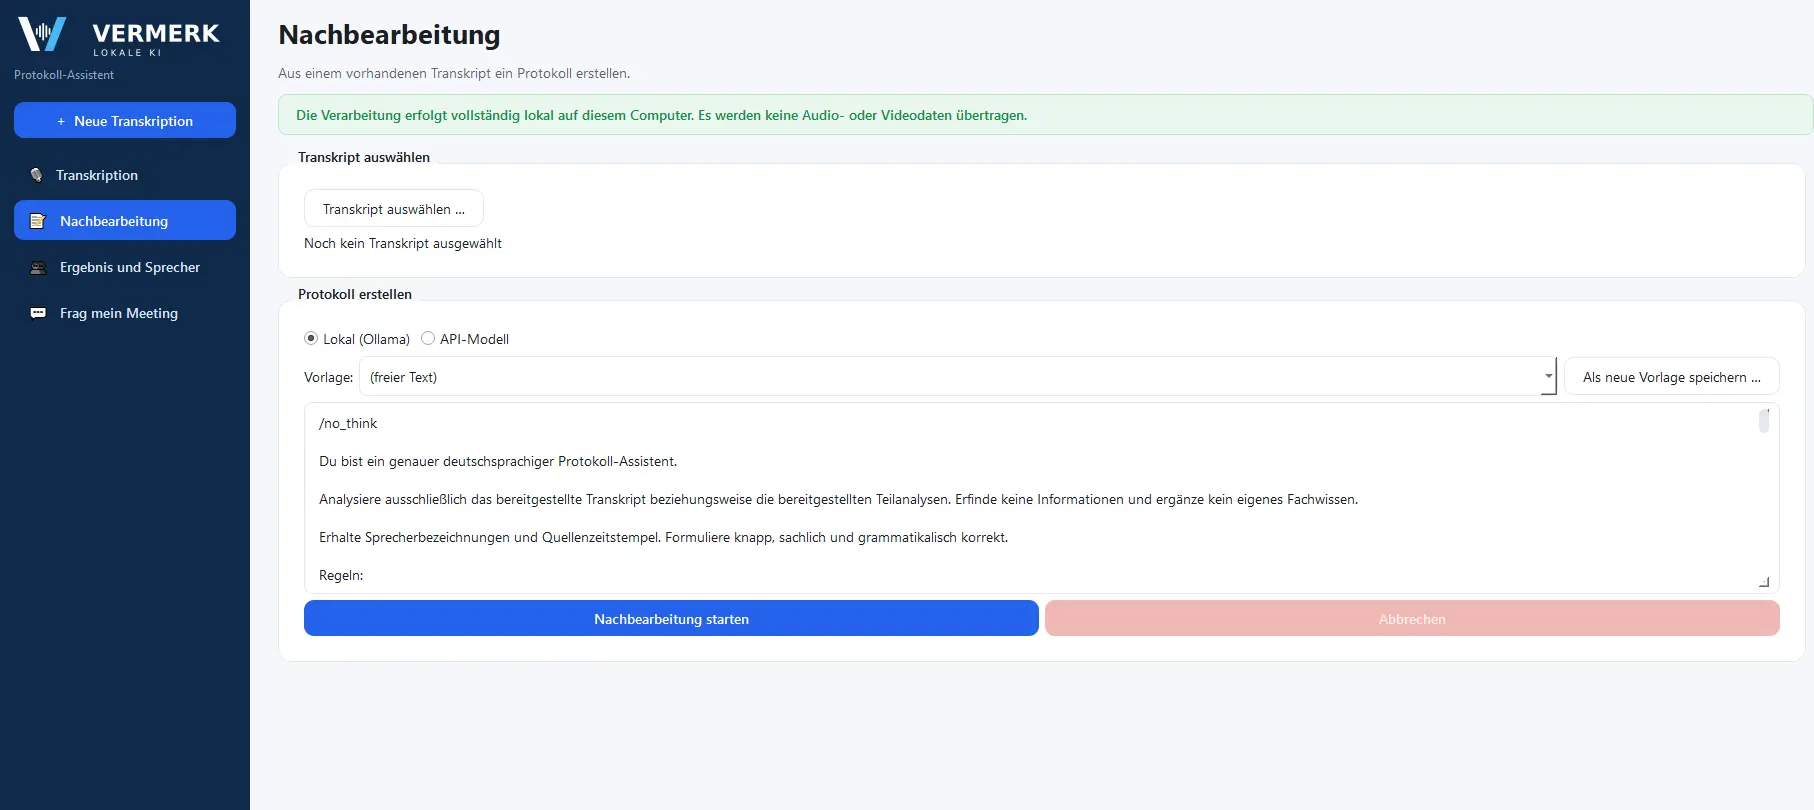Click the prompt text area scrollbar thumb
The height and width of the screenshot is (810, 1814).
click(x=1764, y=421)
